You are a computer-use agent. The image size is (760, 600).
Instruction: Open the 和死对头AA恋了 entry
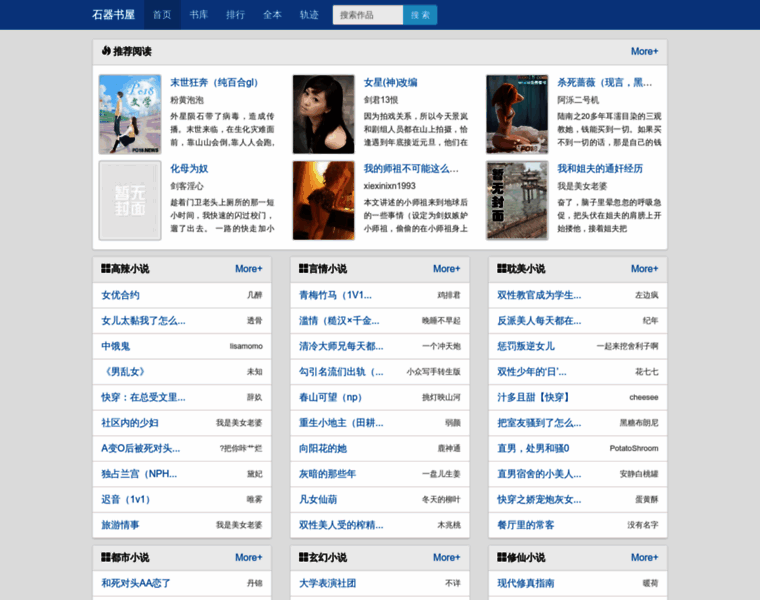click(x=136, y=583)
